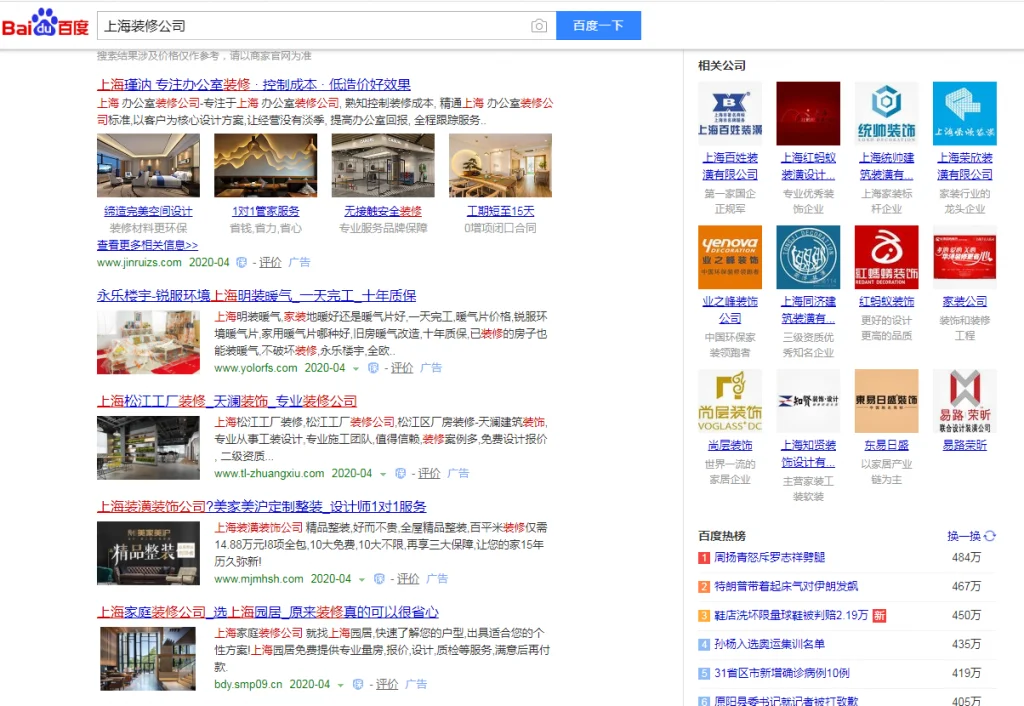The width and height of the screenshot is (1024, 706).
Task: Click the 红蚂蚁装饰 red logo
Action: point(886,257)
